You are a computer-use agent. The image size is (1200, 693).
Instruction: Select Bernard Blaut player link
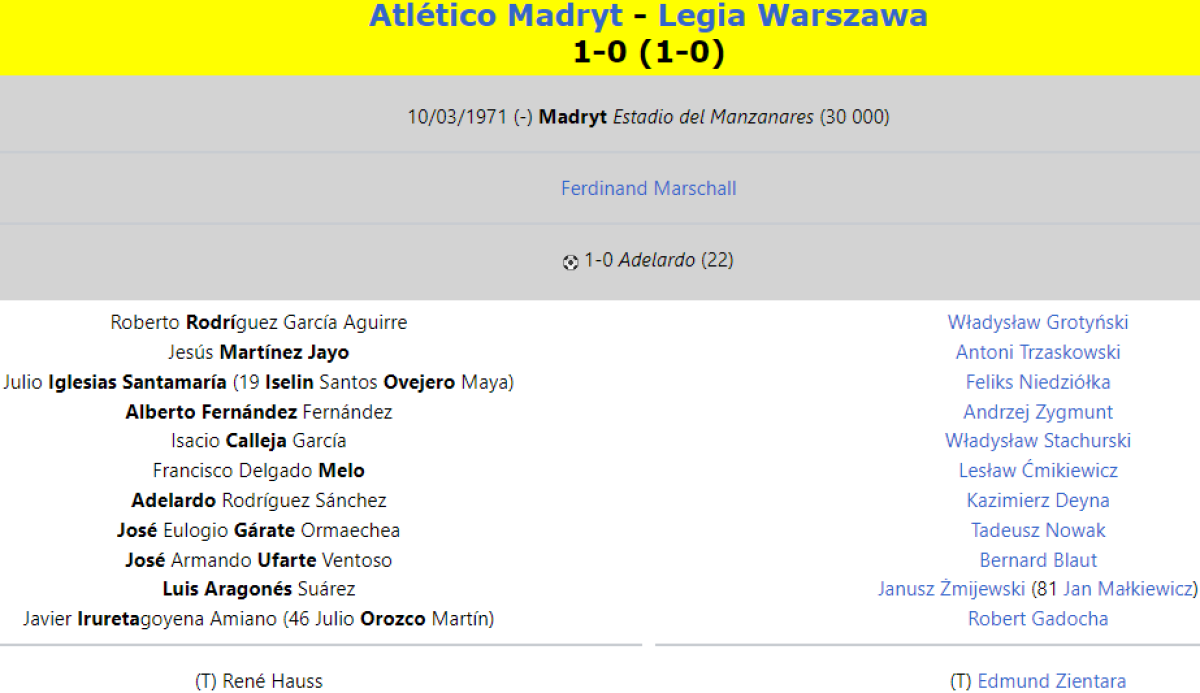click(x=1037, y=560)
